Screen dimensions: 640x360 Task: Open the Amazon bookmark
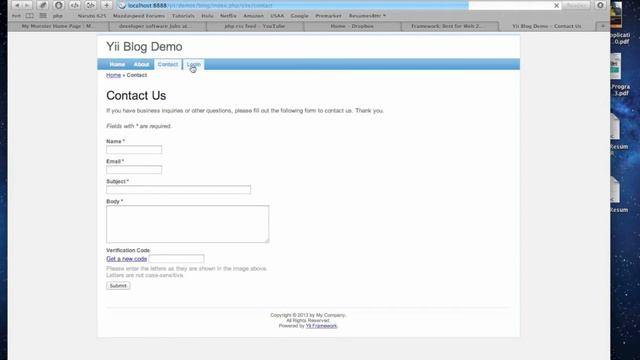point(253,16)
